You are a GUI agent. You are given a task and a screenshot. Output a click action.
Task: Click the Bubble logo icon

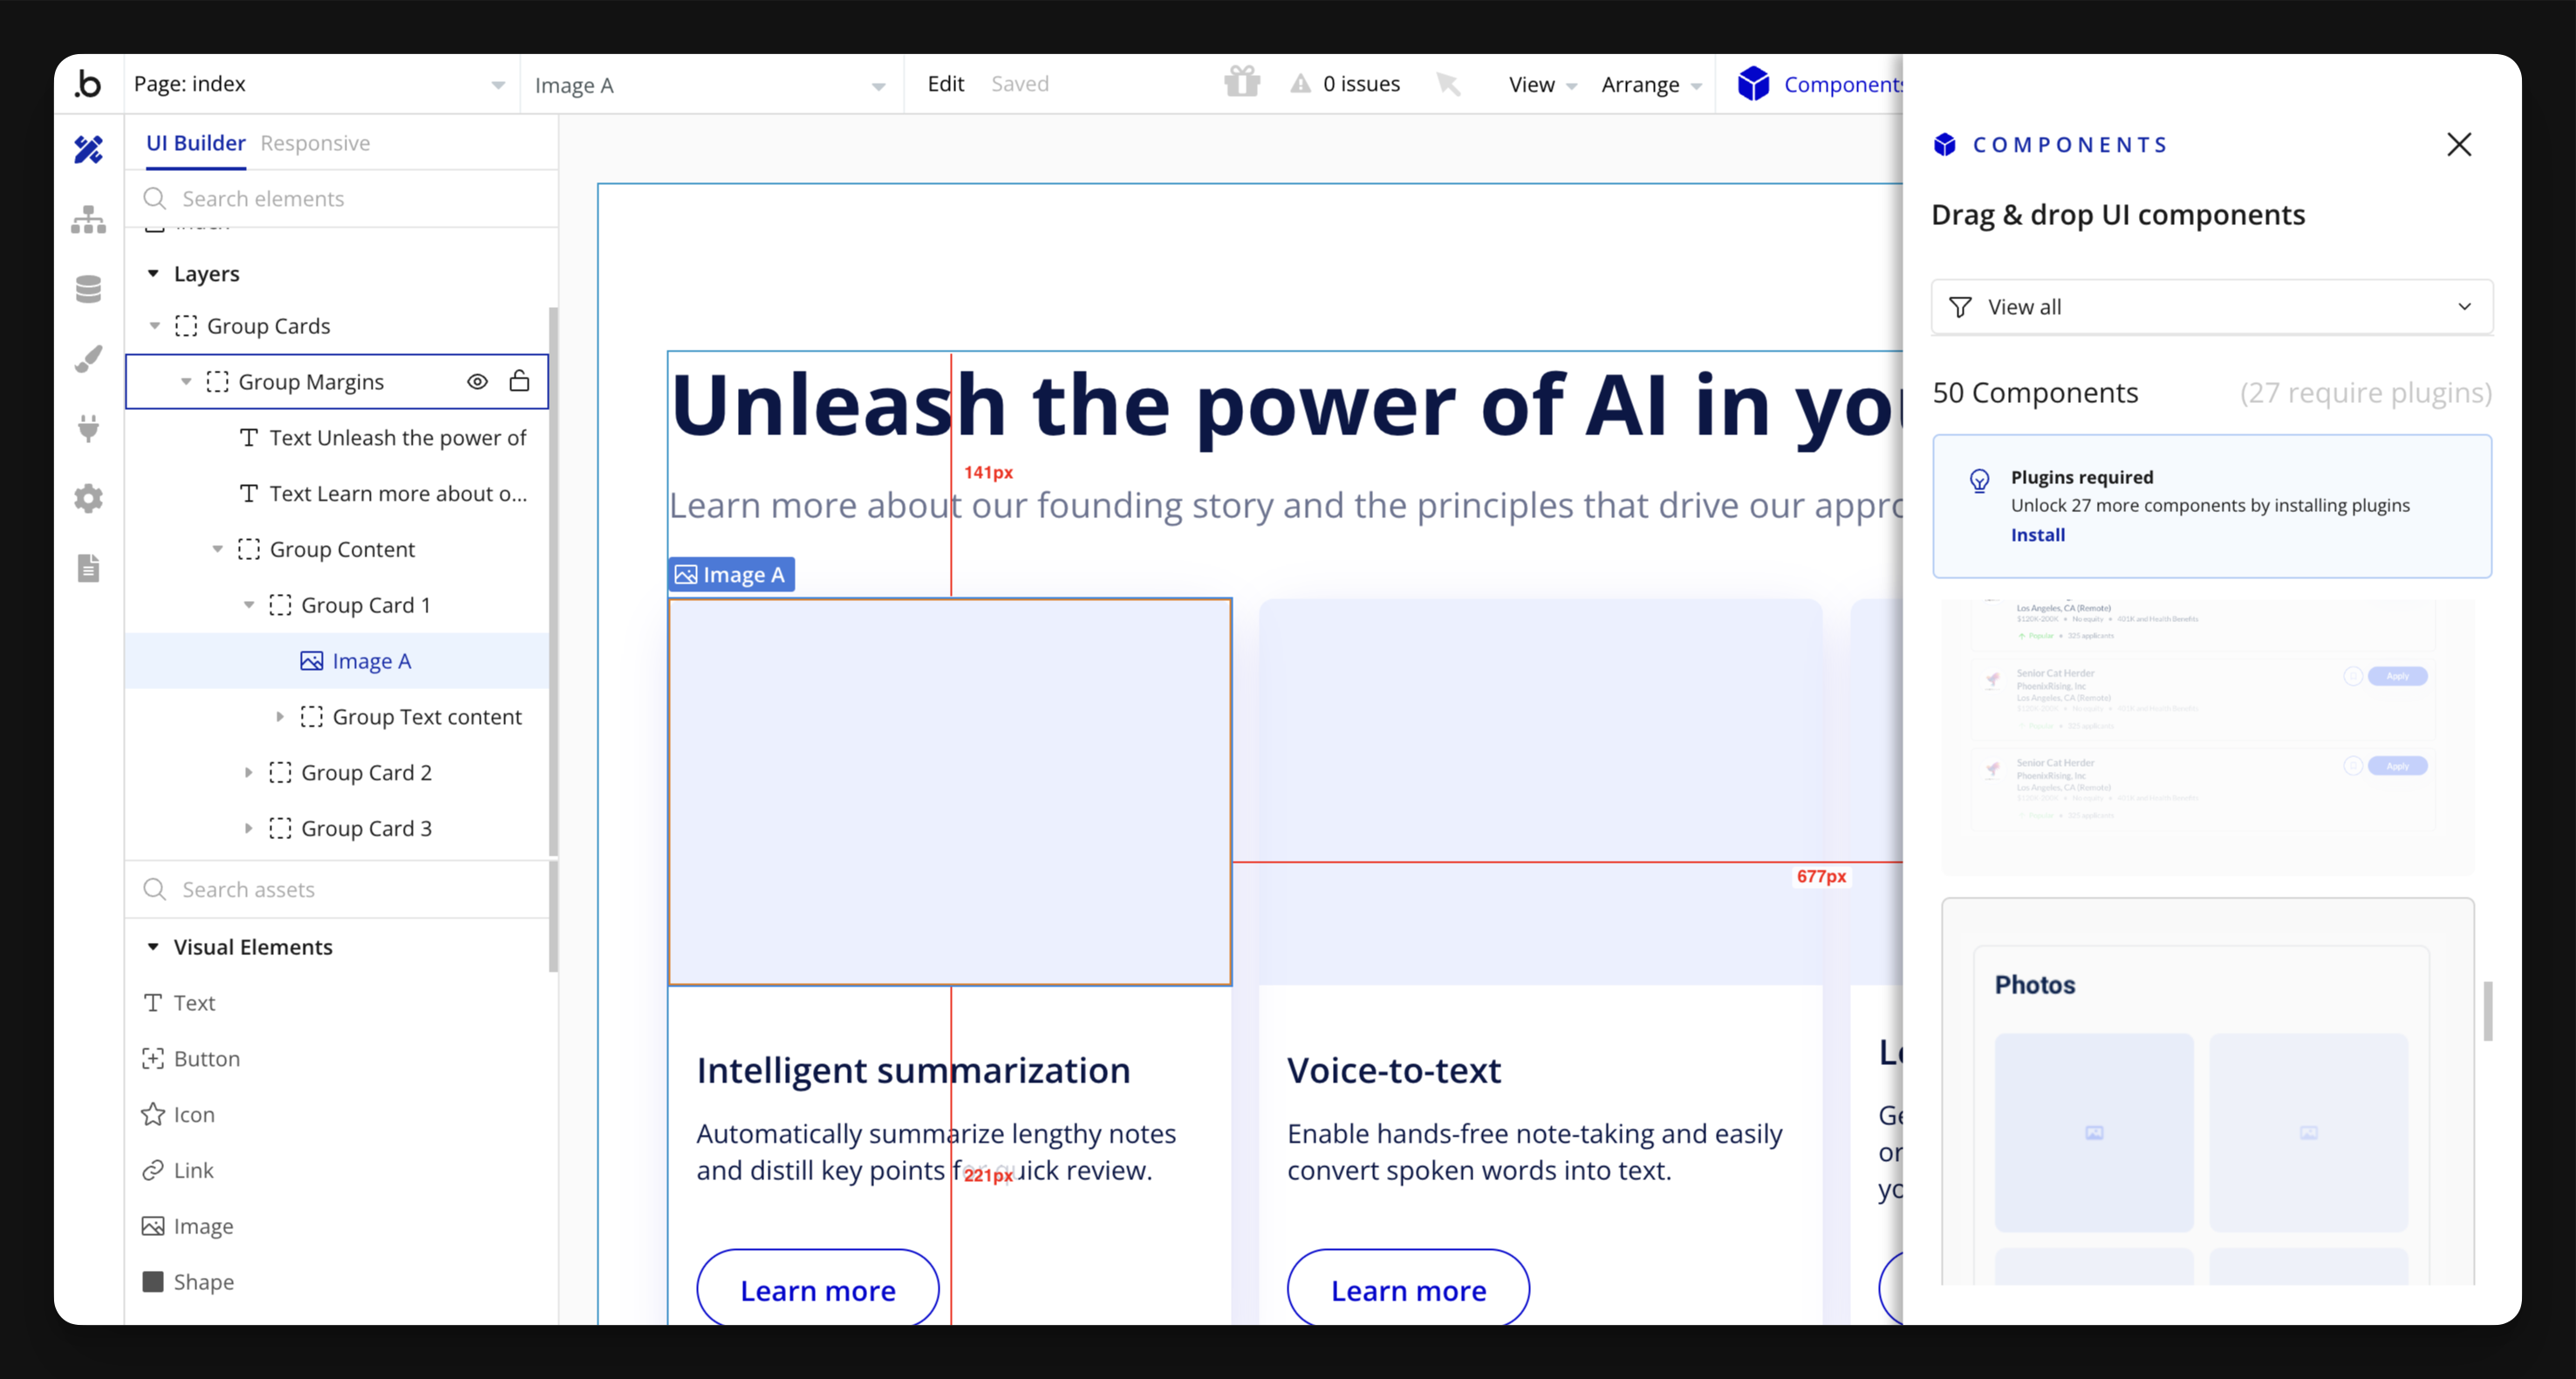(88, 84)
